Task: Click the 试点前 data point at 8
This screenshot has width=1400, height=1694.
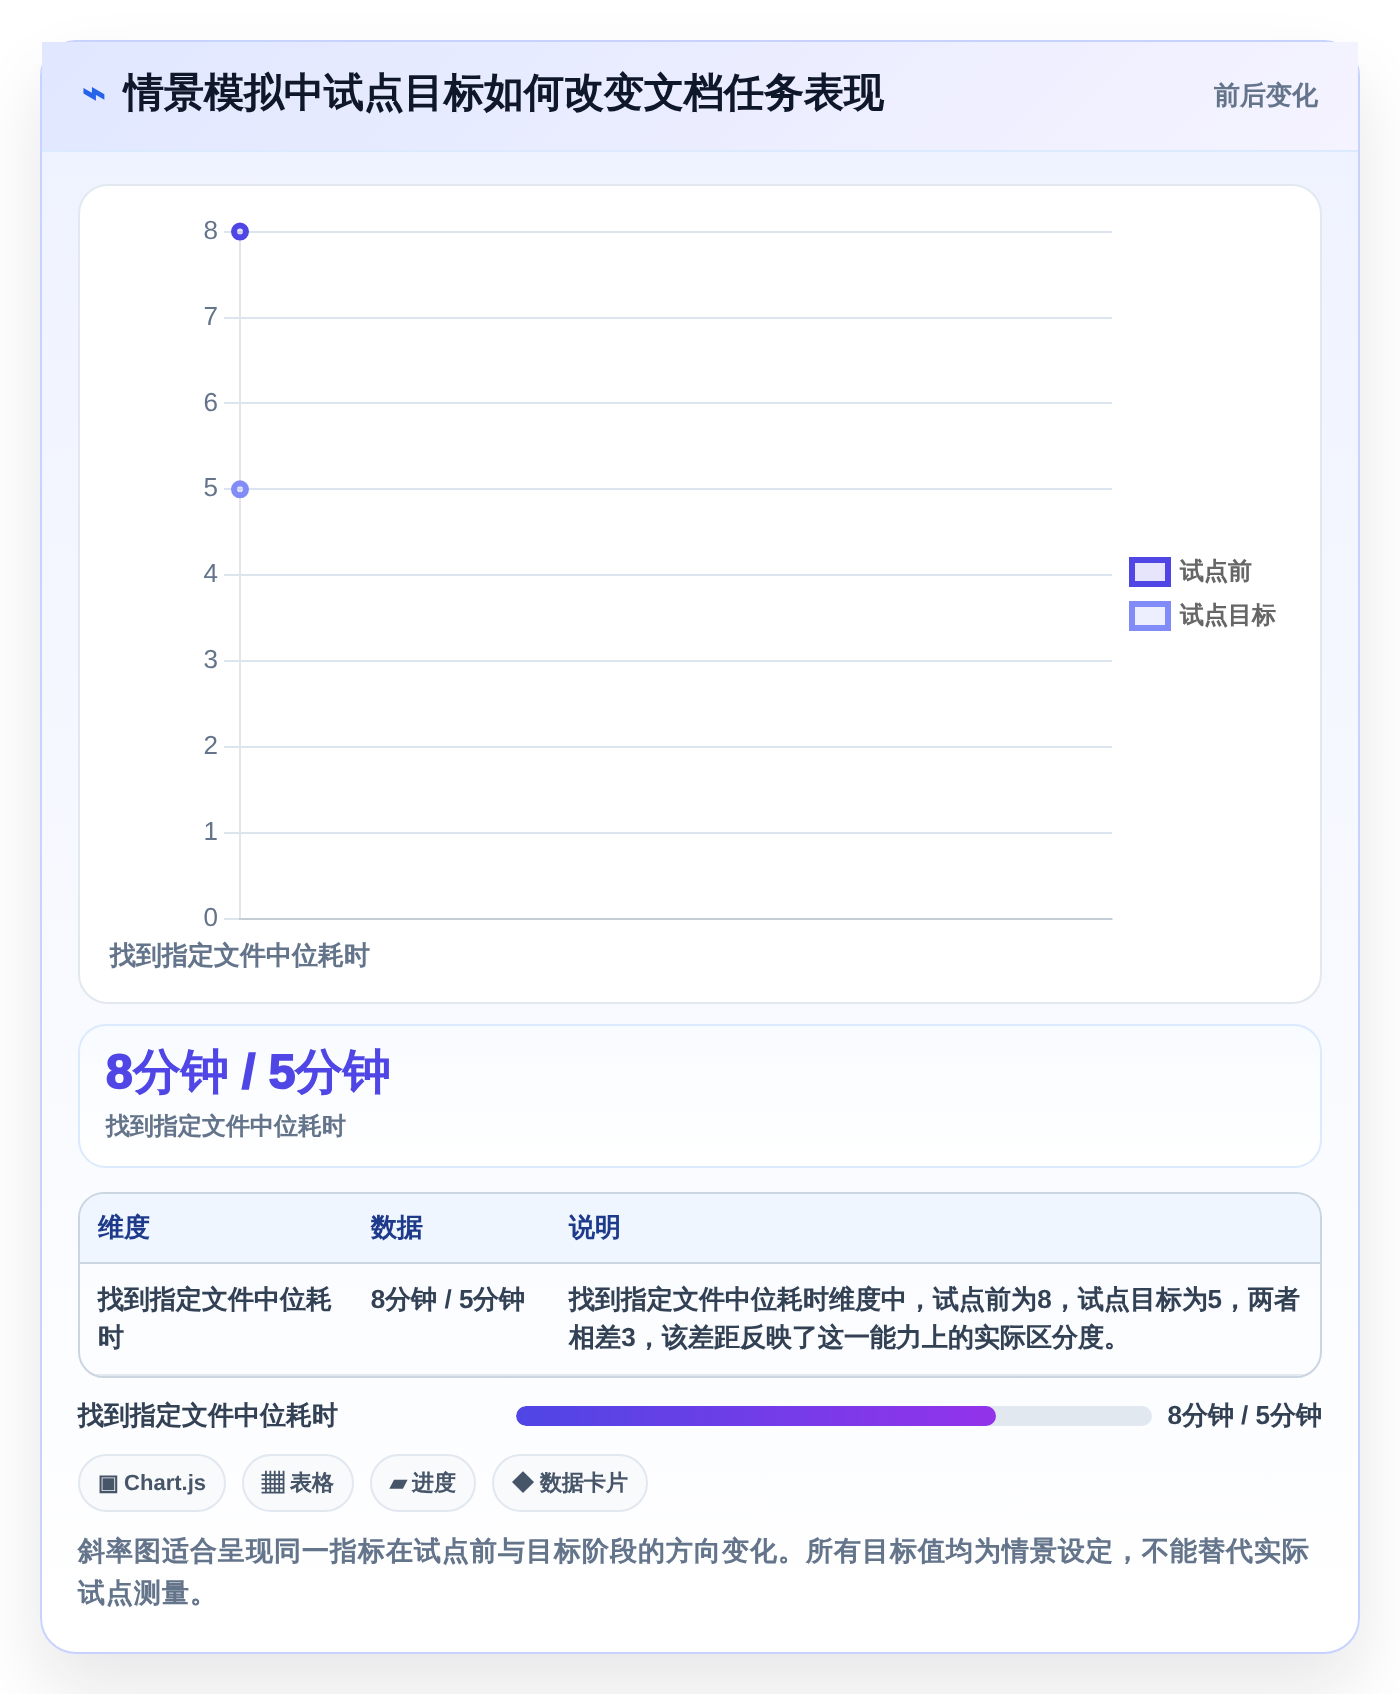Action: click(240, 232)
